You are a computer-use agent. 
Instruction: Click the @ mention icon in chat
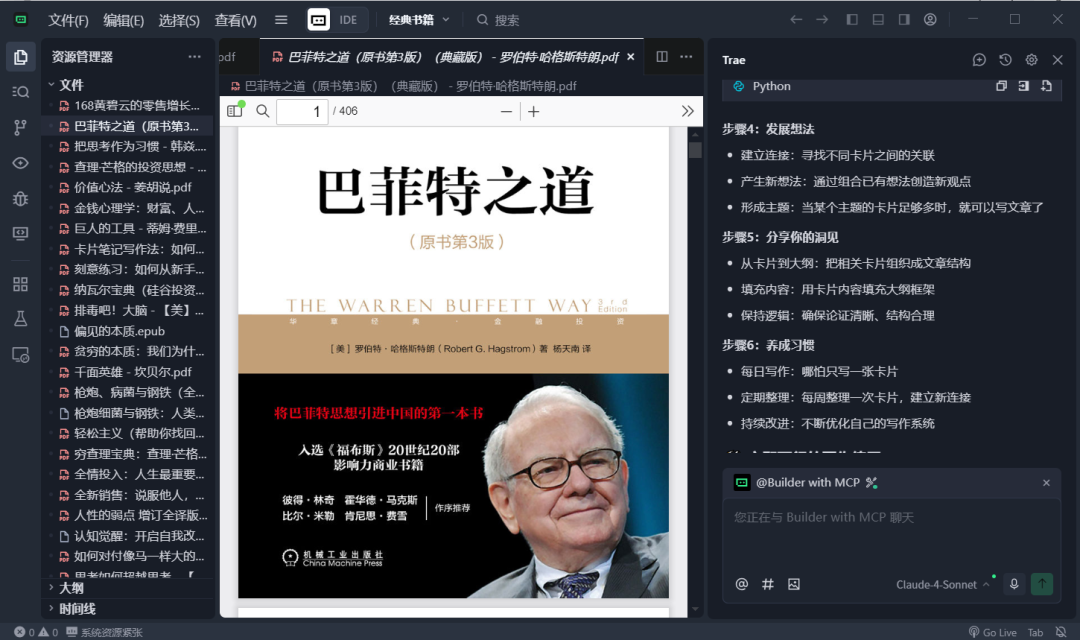[x=742, y=584]
